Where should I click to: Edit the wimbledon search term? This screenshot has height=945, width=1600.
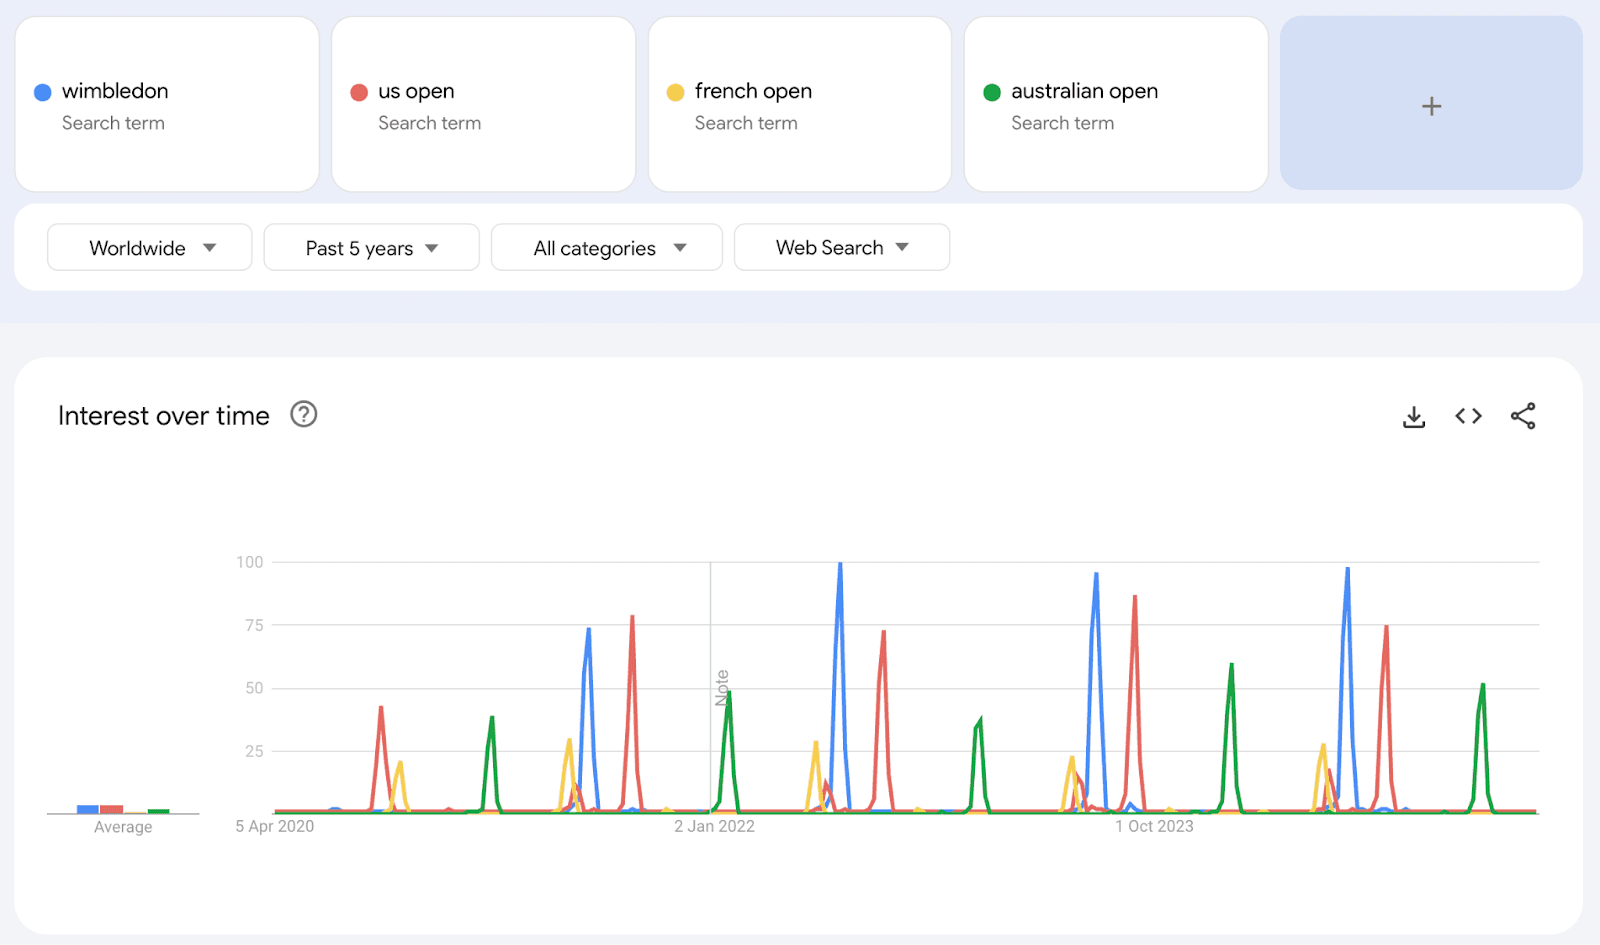pyautogui.click(x=115, y=91)
